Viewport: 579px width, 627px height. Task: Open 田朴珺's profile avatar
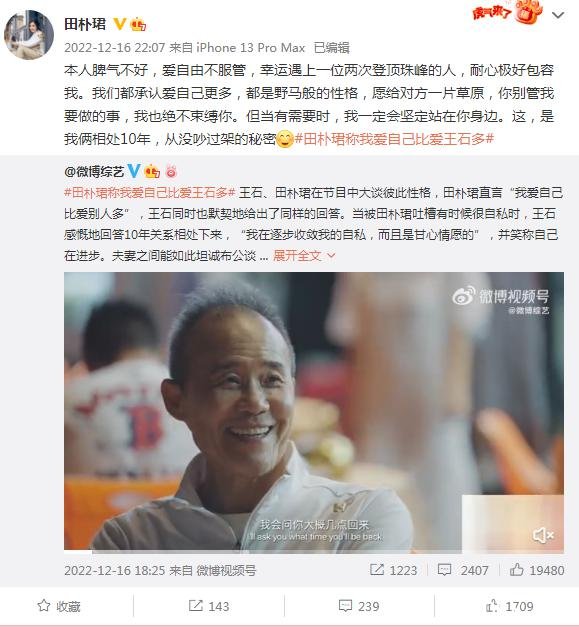[x=29, y=35]
